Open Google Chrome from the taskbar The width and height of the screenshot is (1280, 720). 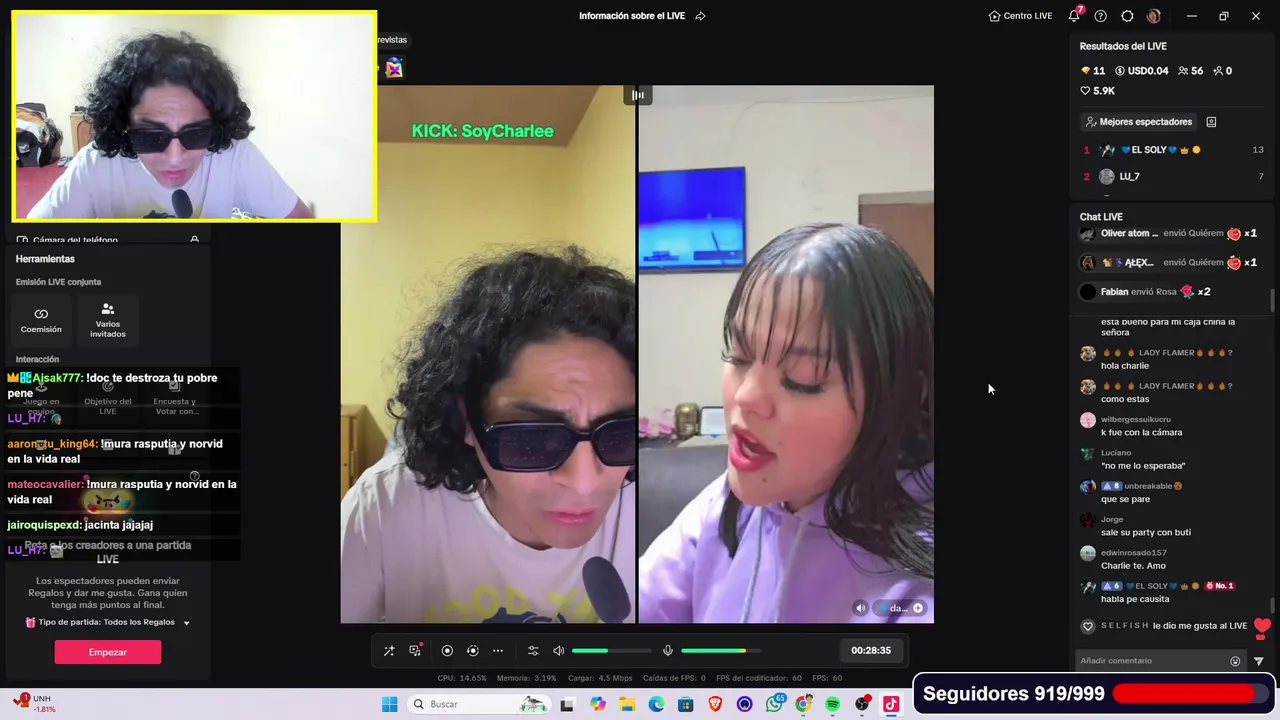[803, 704]
